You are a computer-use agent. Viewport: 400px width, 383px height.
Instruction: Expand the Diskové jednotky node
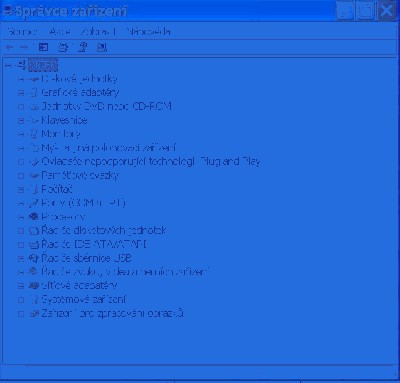[21, 79]
